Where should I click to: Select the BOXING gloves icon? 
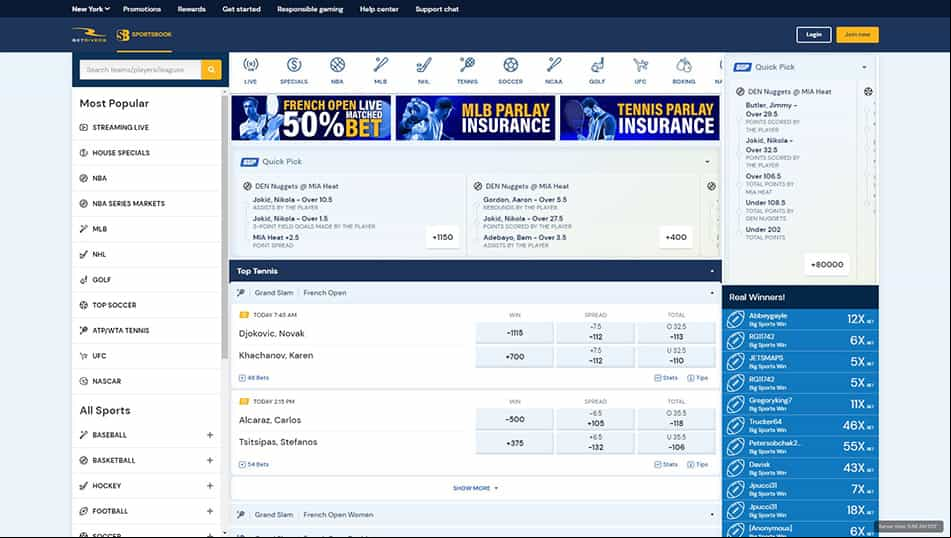click(x=684, y=70)
